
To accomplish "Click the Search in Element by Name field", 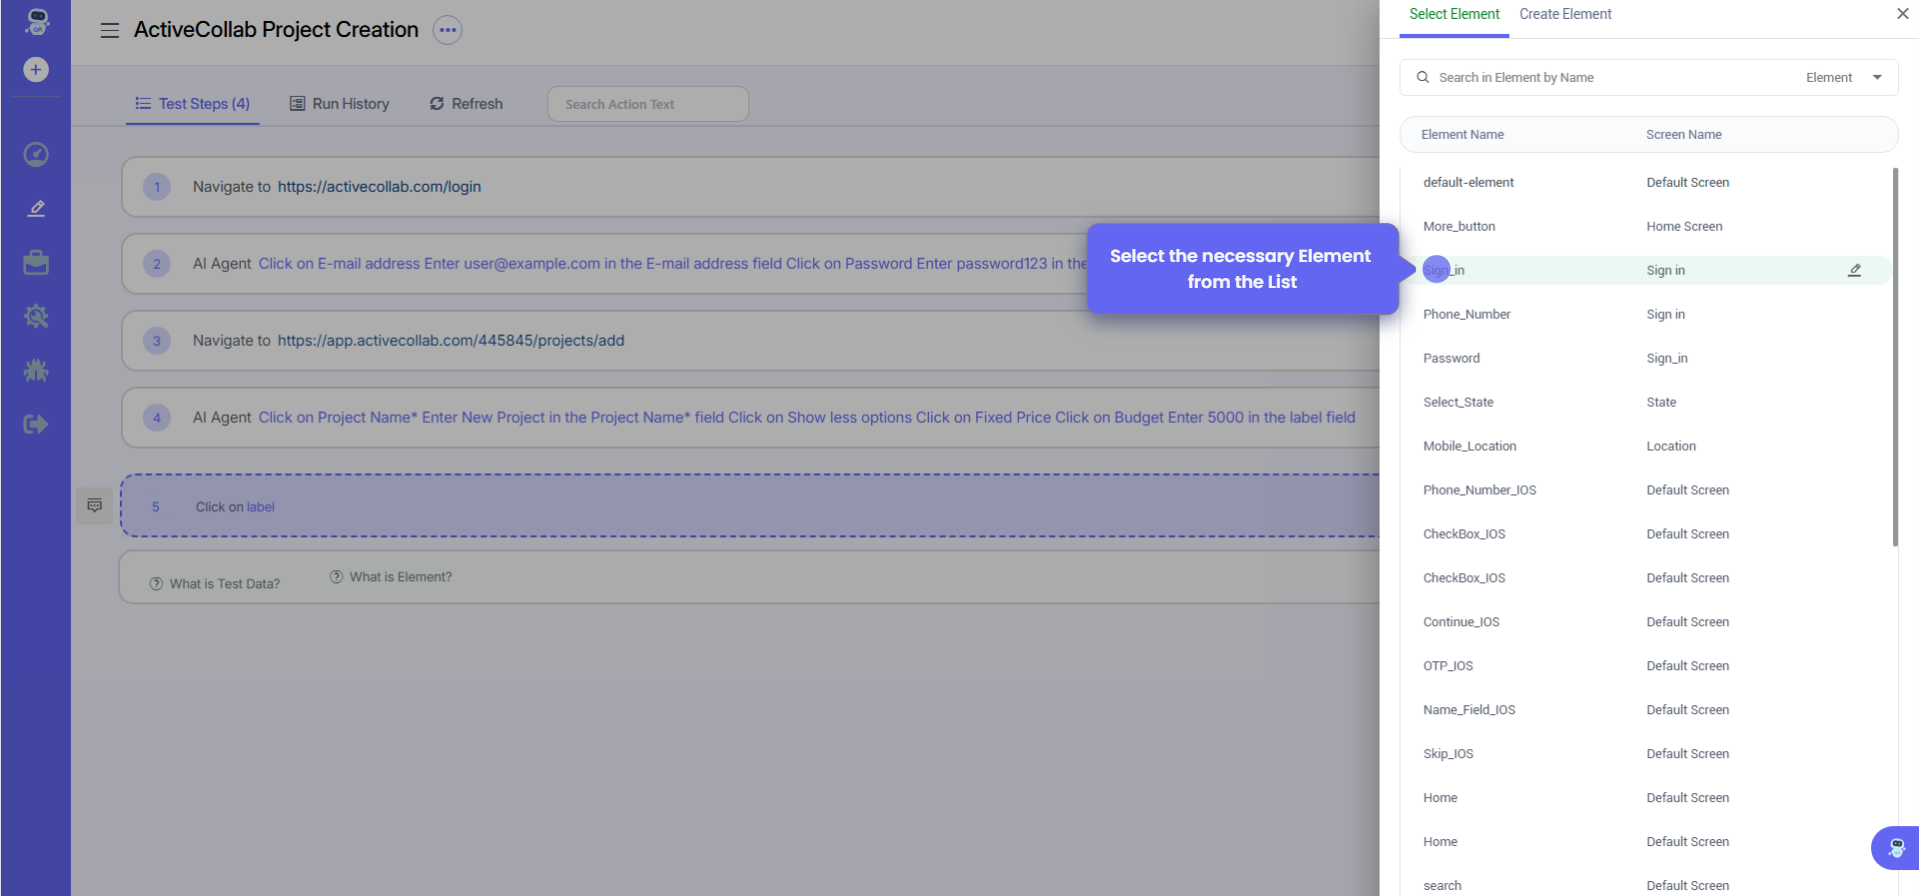I will point(1600,78).
